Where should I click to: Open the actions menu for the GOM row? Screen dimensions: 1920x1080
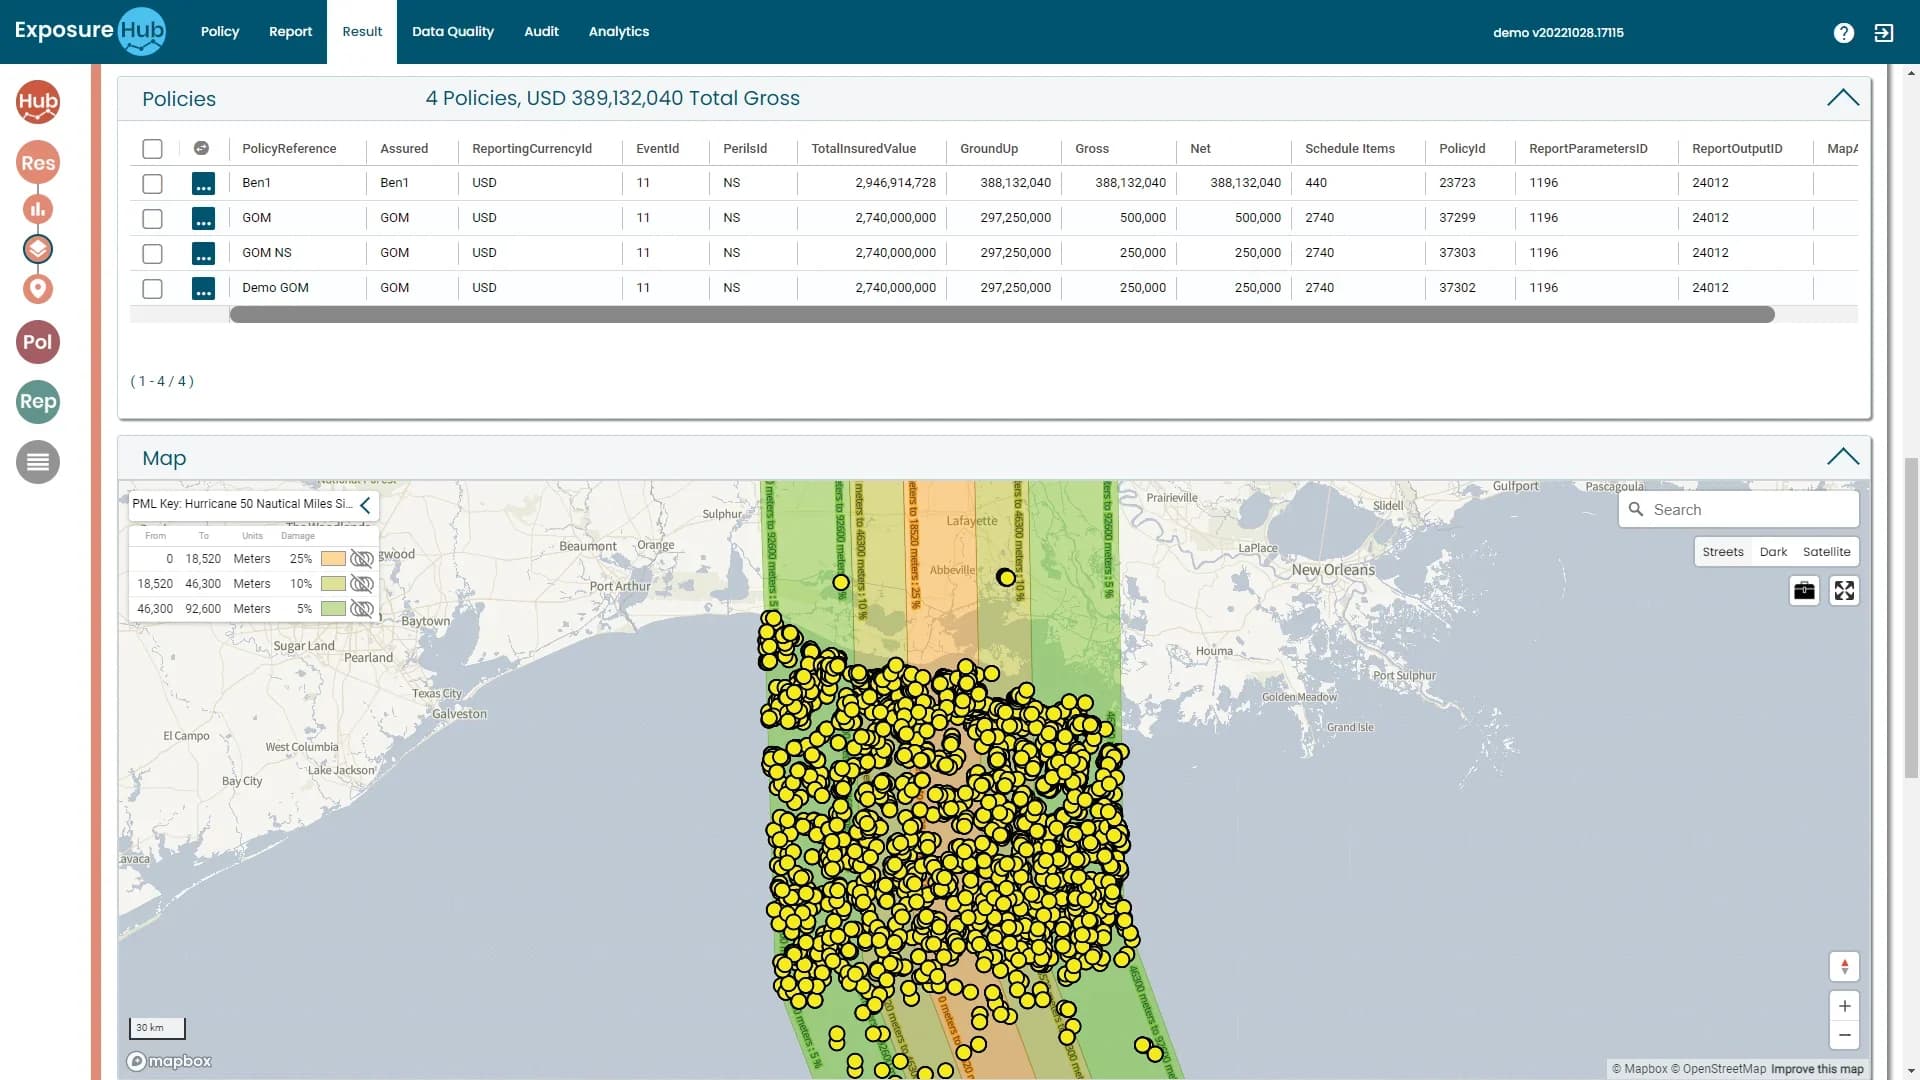click(203, 218)
